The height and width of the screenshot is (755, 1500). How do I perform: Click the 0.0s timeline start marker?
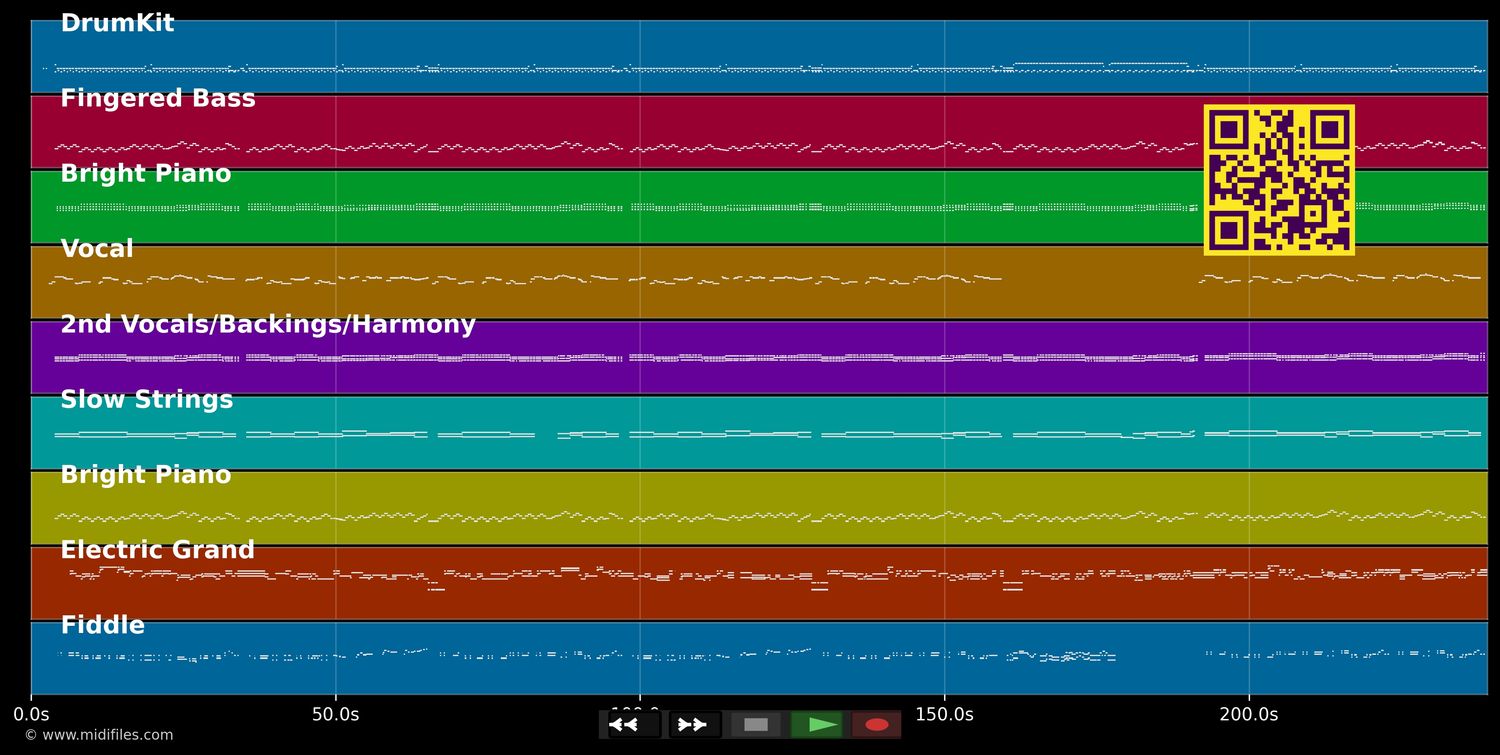click(31, 714)
